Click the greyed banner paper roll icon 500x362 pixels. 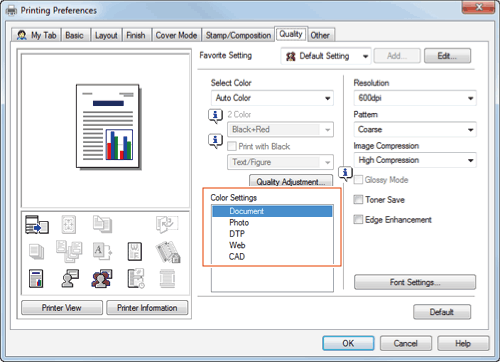tap(167, 279)
